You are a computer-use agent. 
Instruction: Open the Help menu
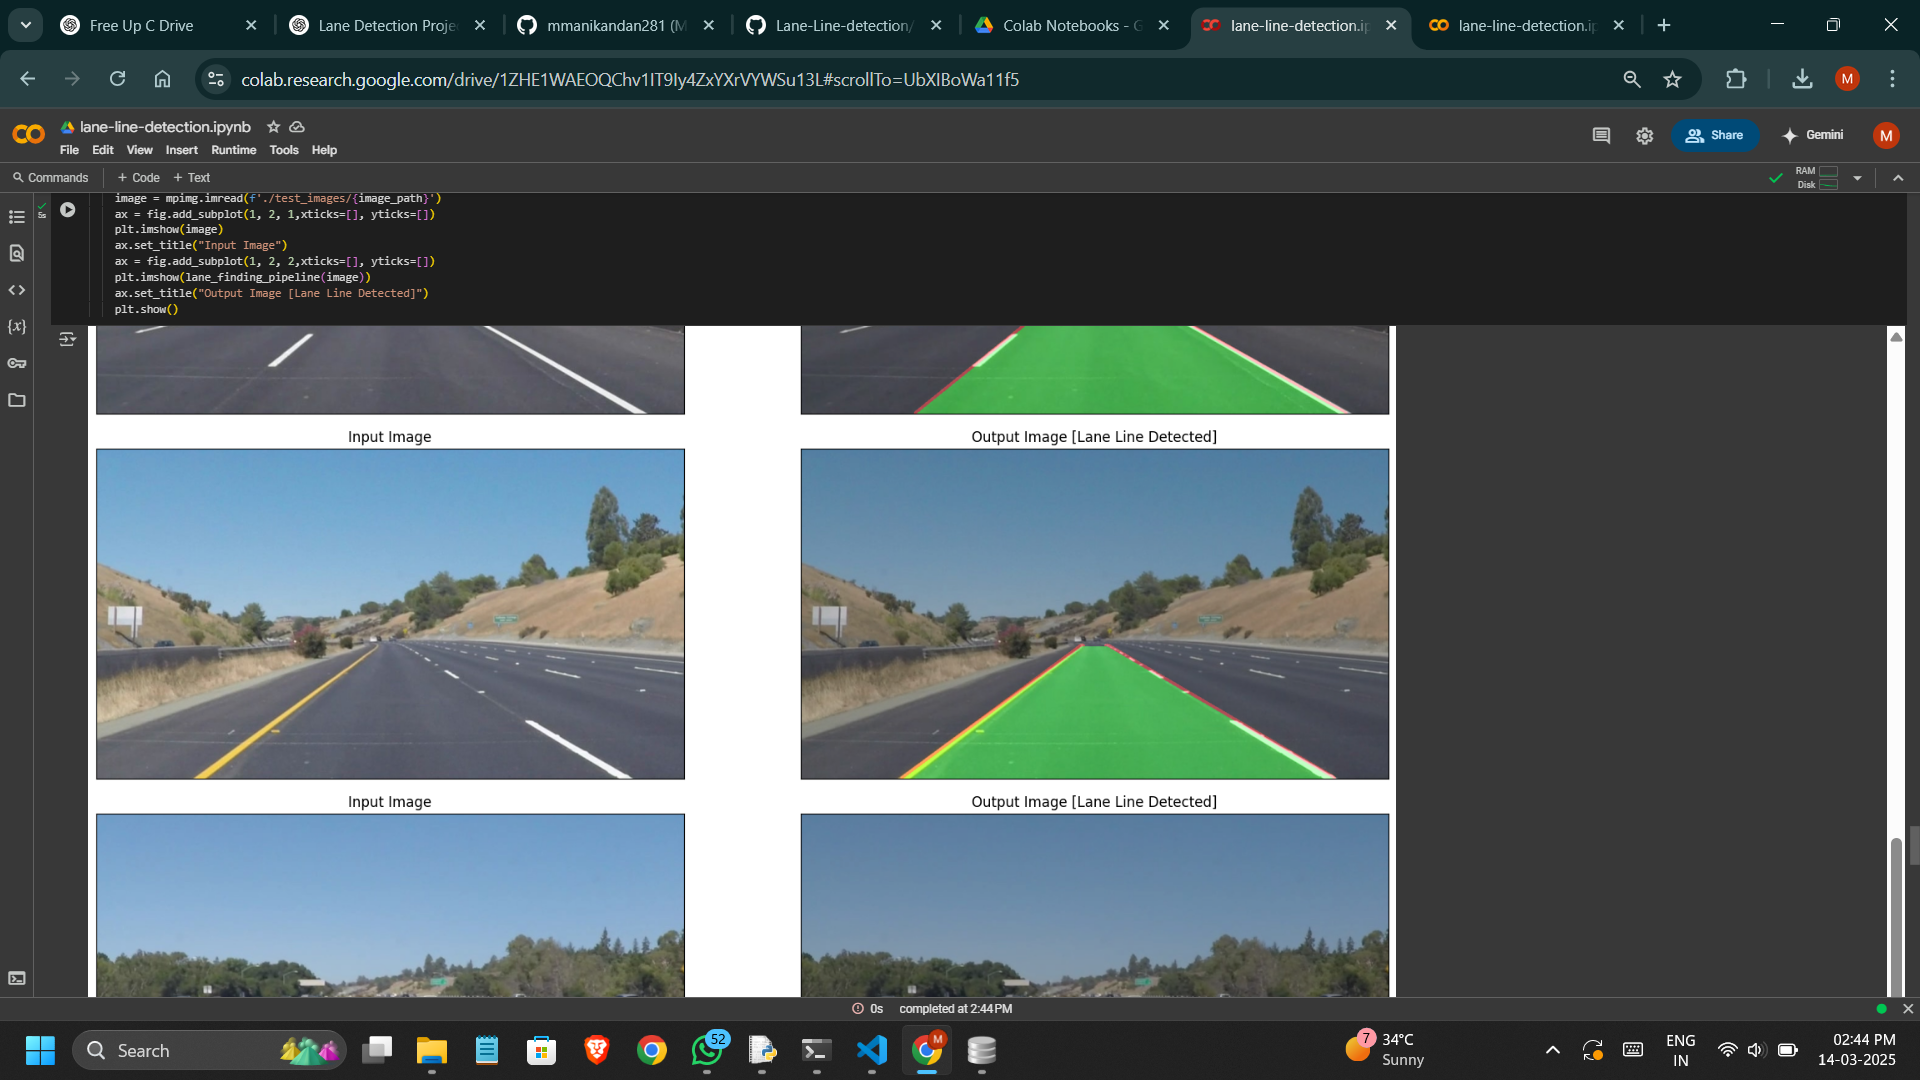[x=324, y=150]
